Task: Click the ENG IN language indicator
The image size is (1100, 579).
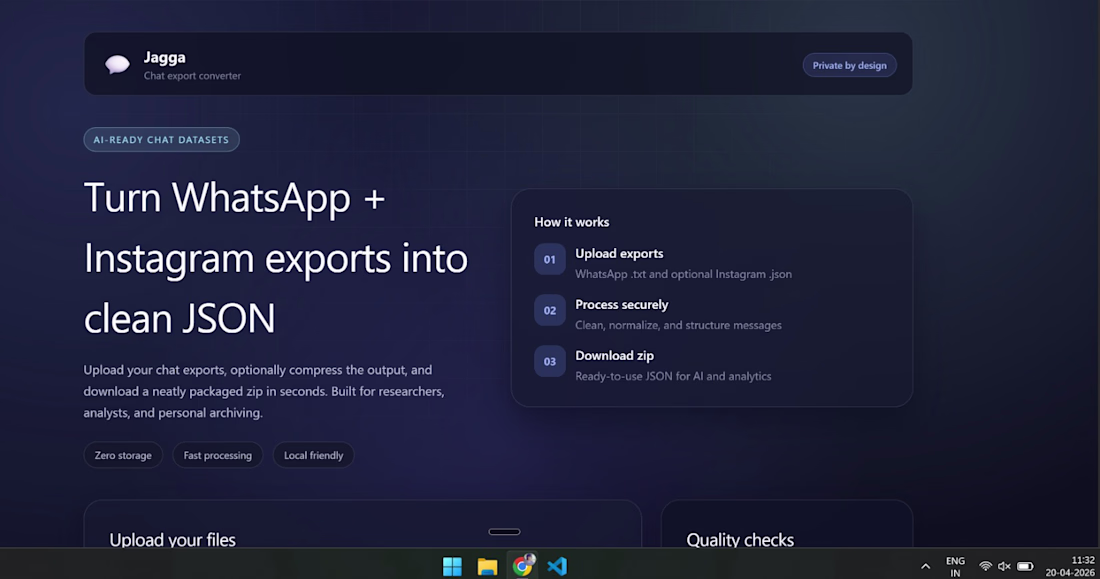Action: (x=955, y=566)
